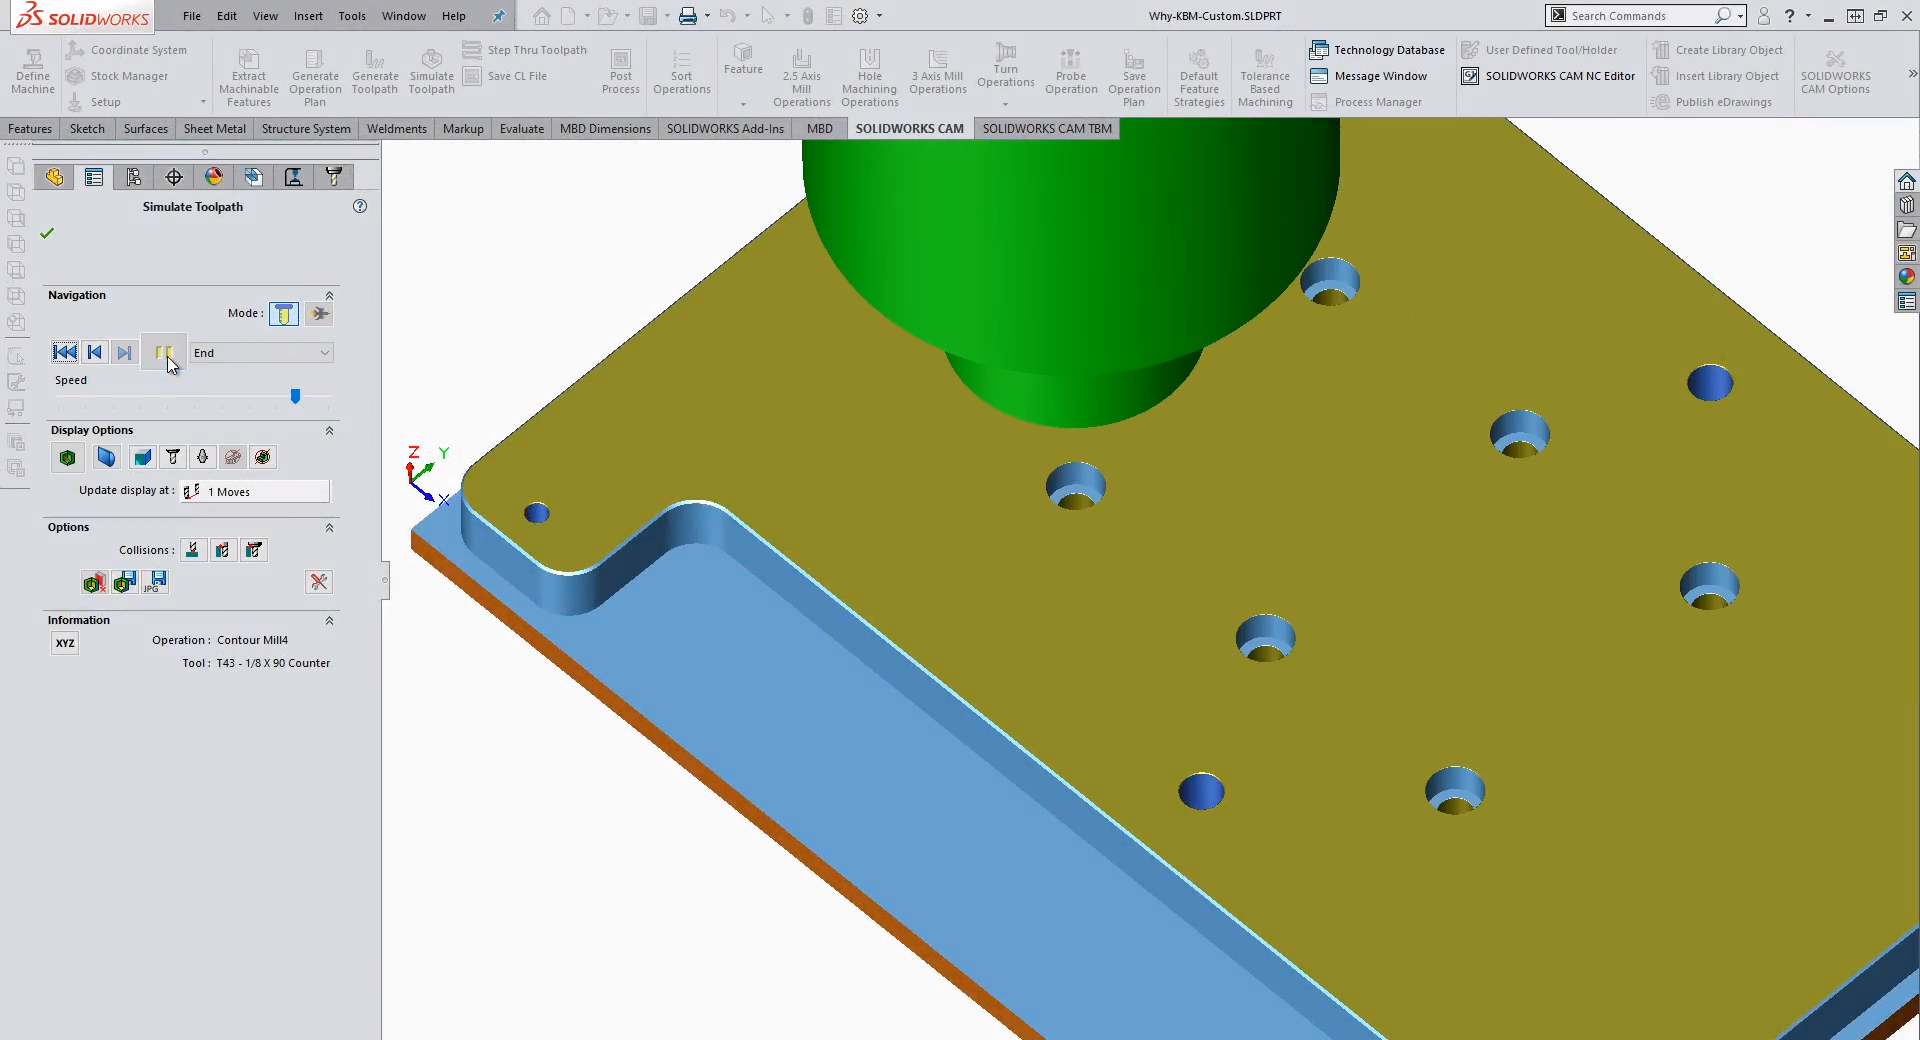Open Custom Properties in task pane
This screenshot has height=1040, width=1920.
coord(1907,301)
